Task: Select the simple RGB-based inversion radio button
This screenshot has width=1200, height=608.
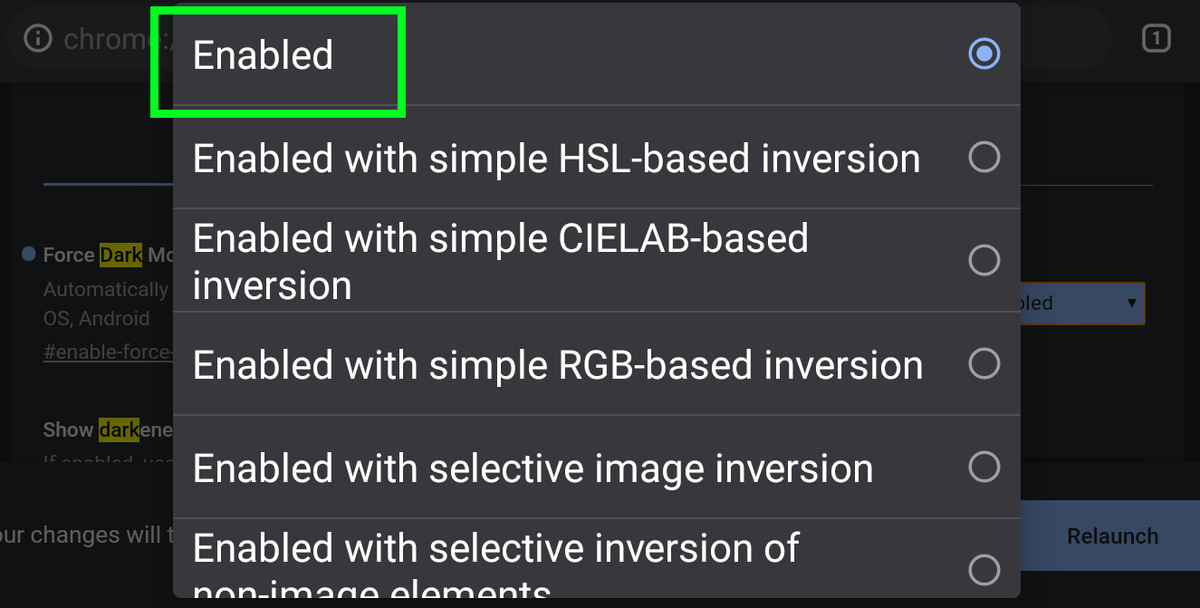Action: click(984, 364)
